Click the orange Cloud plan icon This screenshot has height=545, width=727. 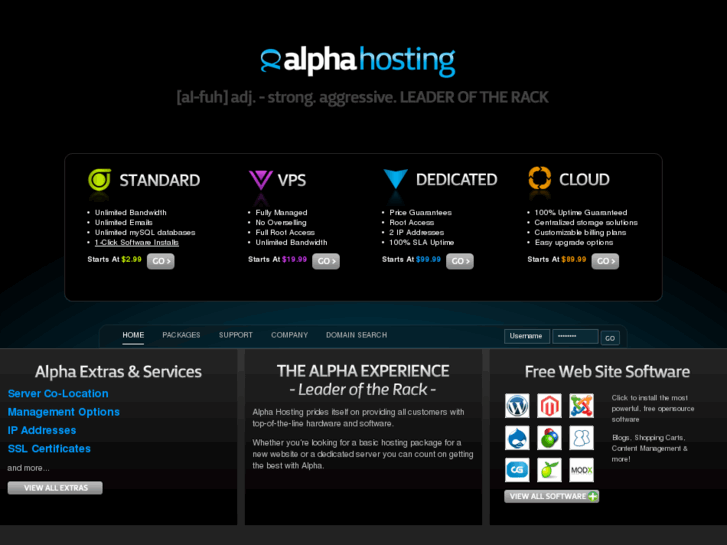(x=540, y=178)
